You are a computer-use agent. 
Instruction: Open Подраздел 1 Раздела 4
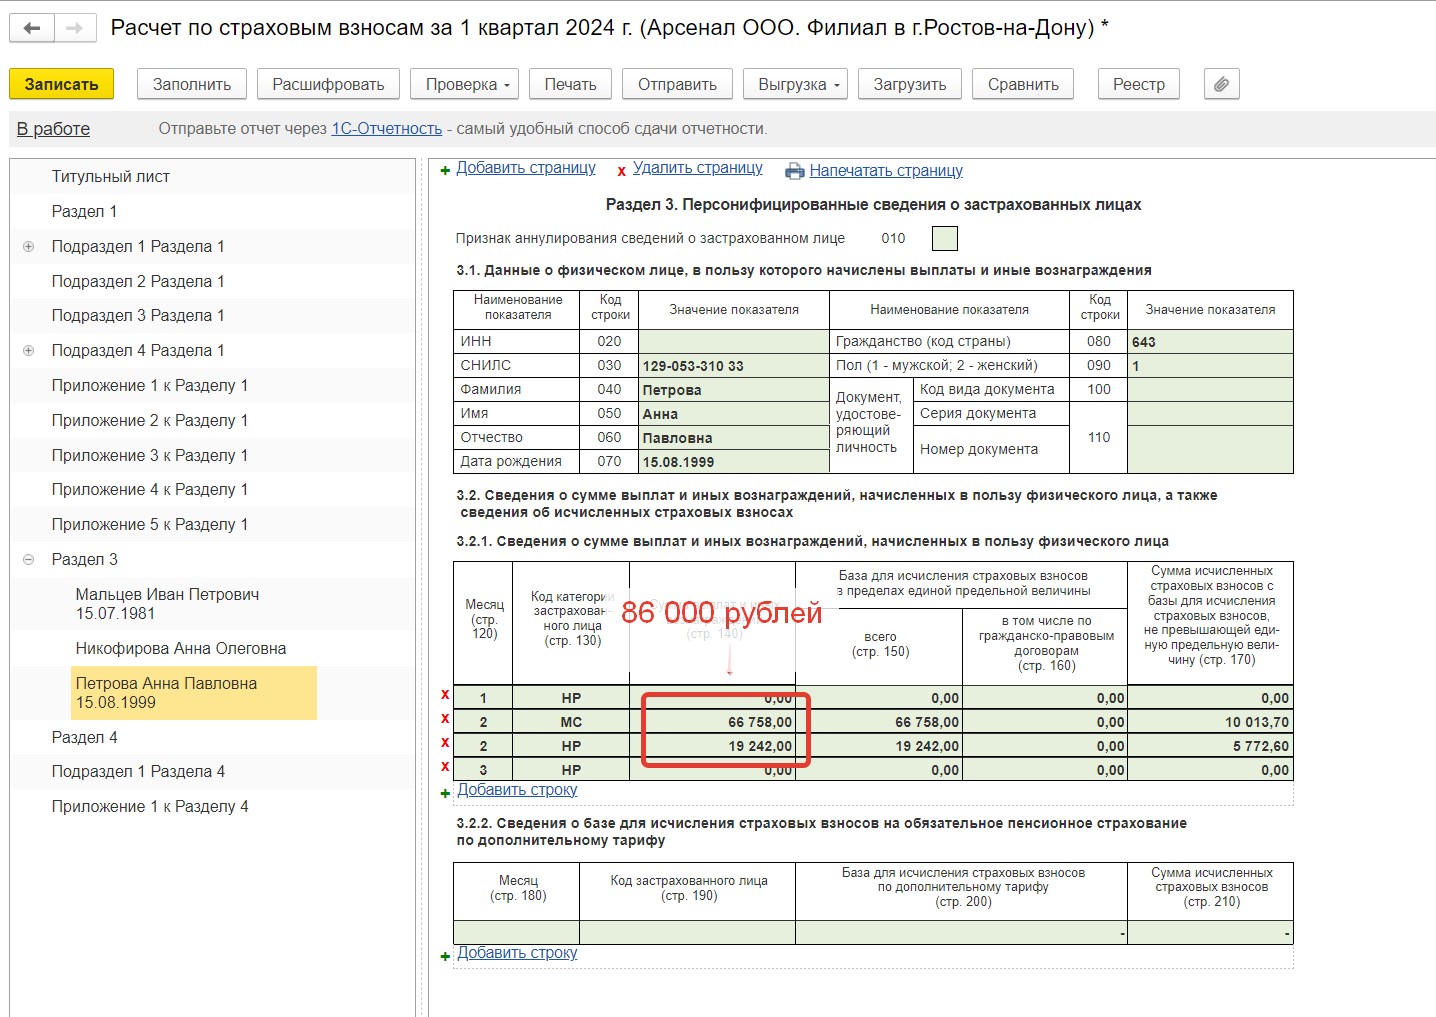138,771
